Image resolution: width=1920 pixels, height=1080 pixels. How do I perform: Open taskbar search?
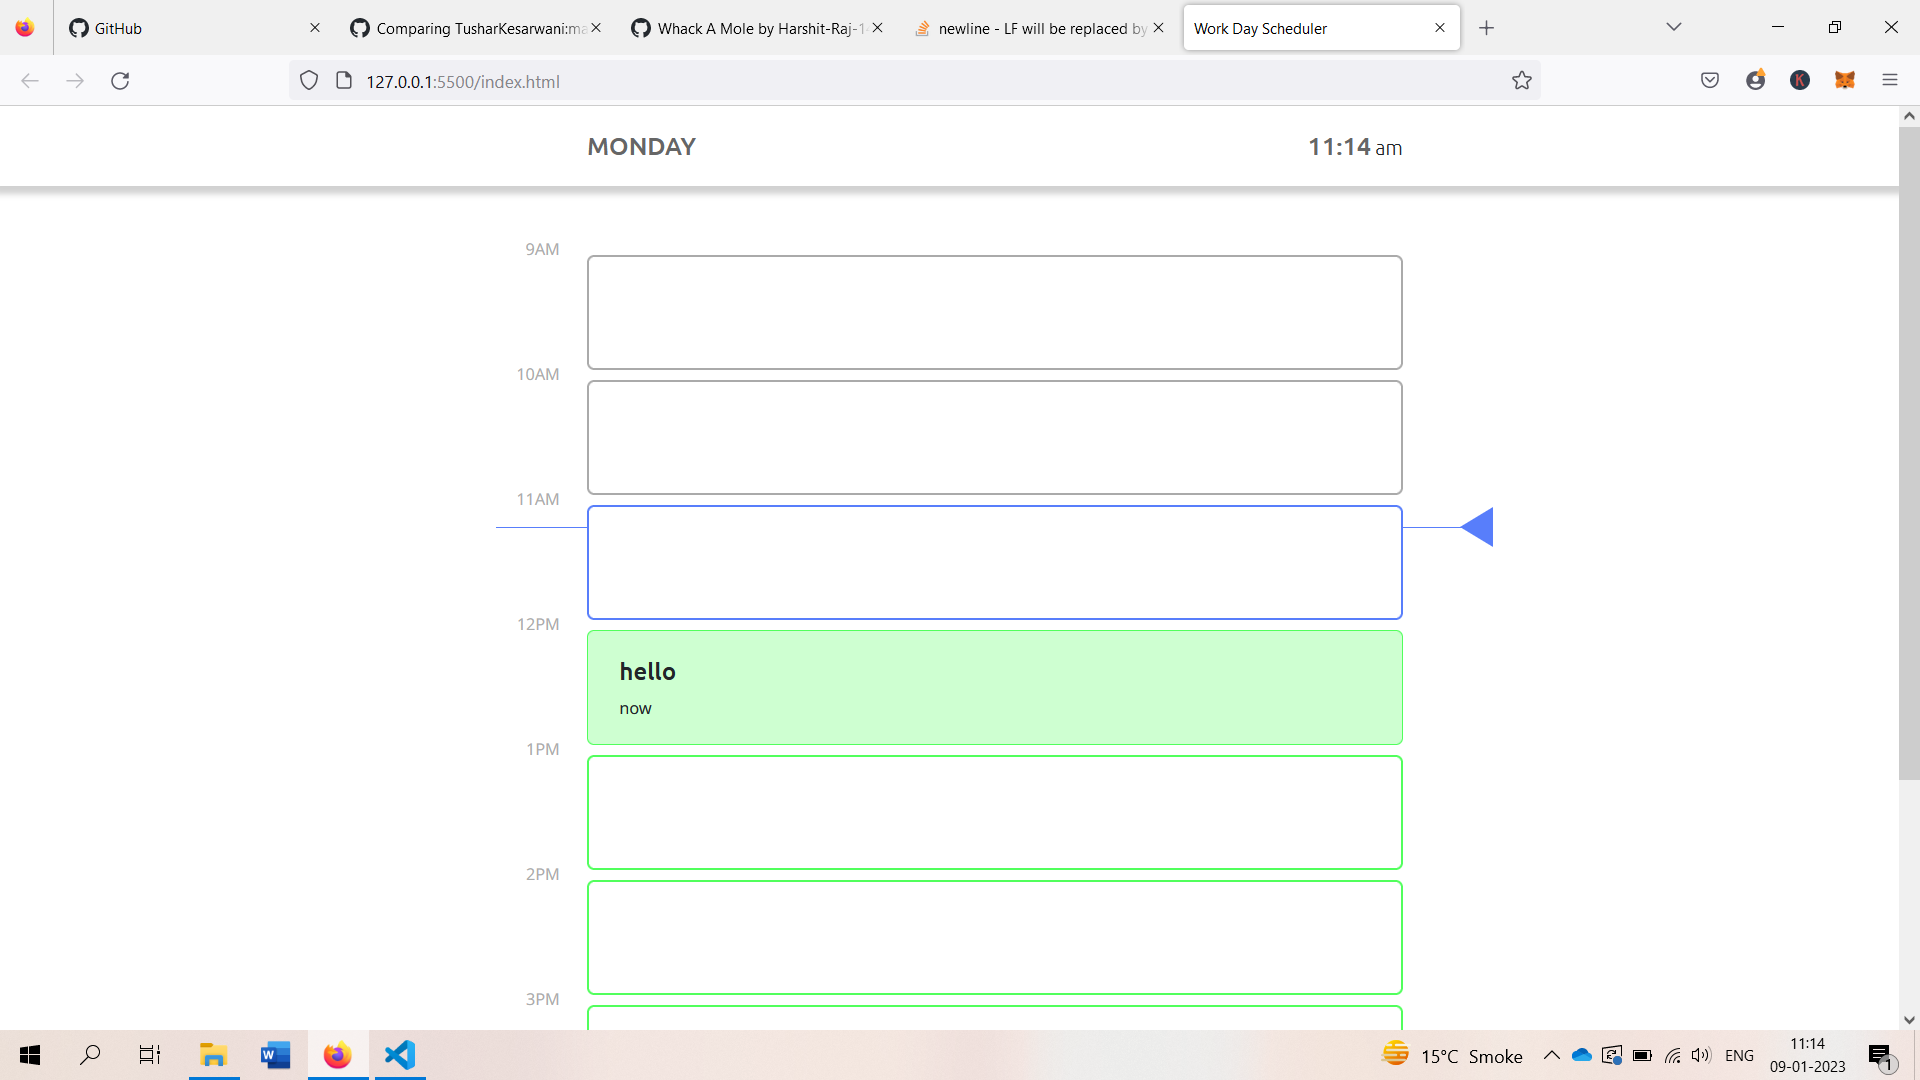tap(90, 1055)
